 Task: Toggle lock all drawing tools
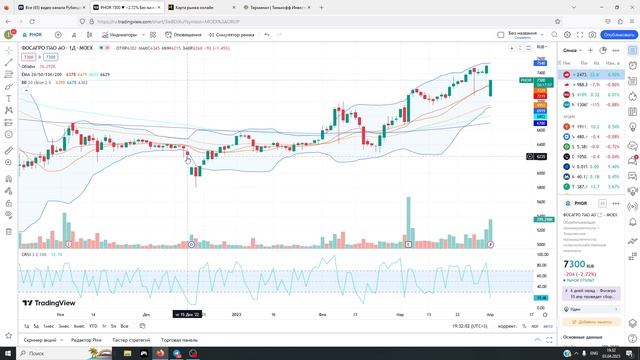click(x=9, y=203)
